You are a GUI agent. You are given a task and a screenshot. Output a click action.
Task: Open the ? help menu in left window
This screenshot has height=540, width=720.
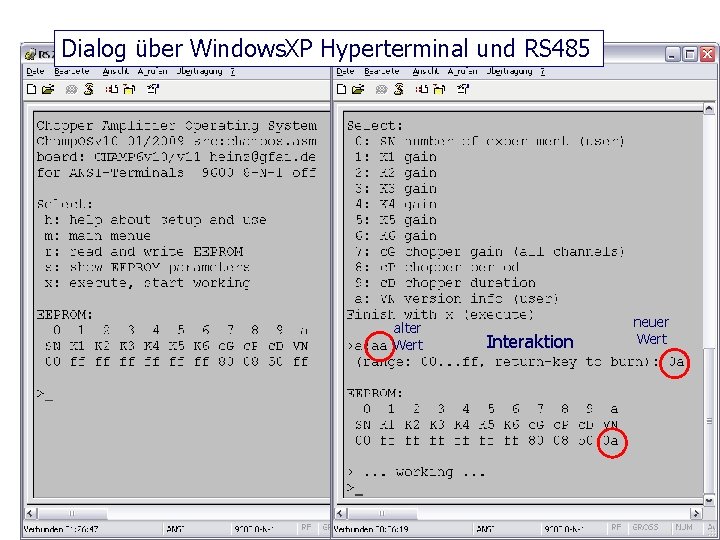(x=233, y=71)
